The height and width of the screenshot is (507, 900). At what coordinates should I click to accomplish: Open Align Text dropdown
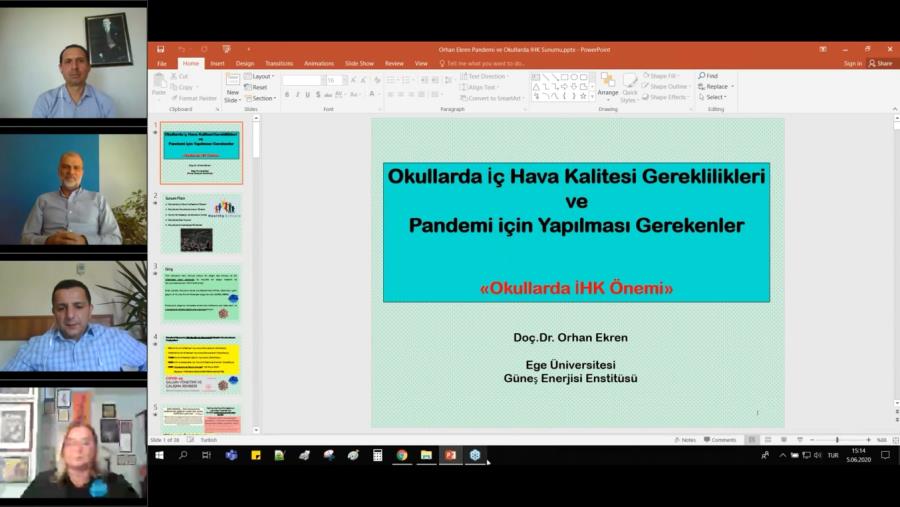point(480,87)
